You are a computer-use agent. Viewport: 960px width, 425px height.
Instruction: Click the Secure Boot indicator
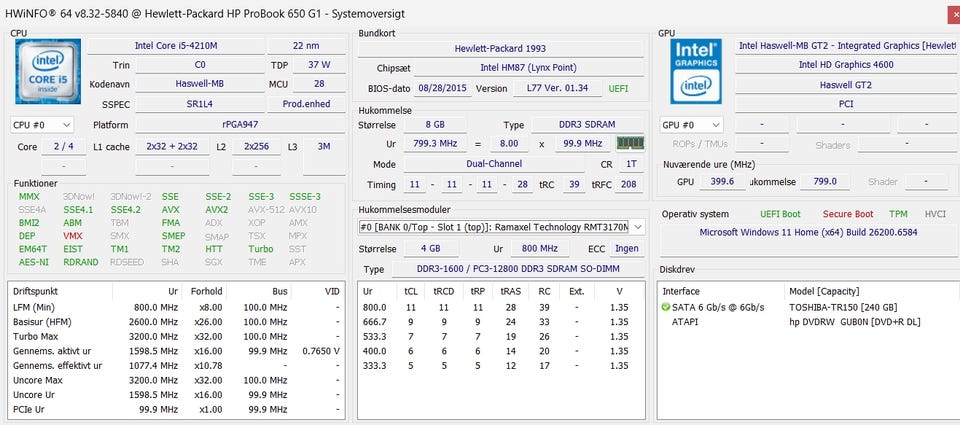pos(848,214)
